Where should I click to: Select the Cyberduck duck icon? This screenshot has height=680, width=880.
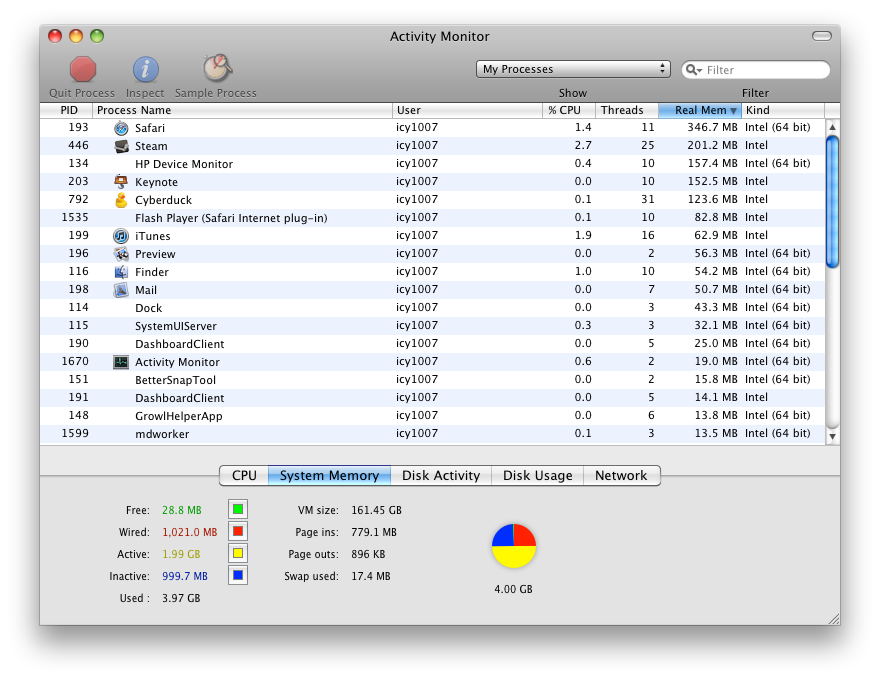tap(121, 200)
